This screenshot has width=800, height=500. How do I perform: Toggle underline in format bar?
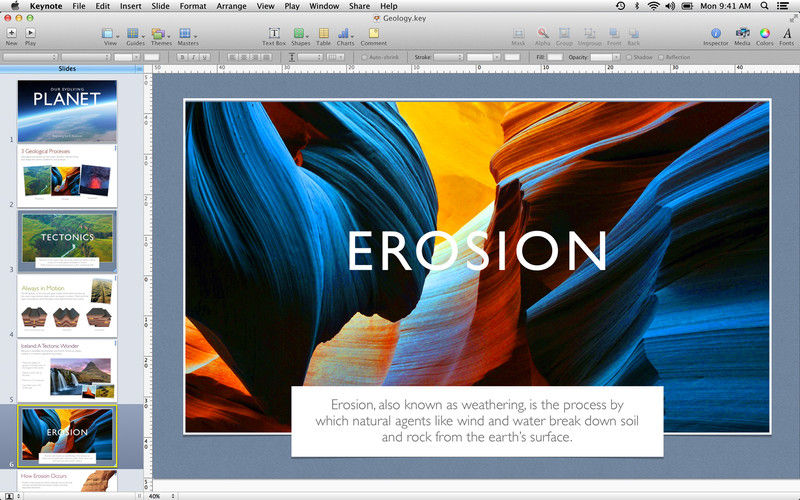[205, 58]
